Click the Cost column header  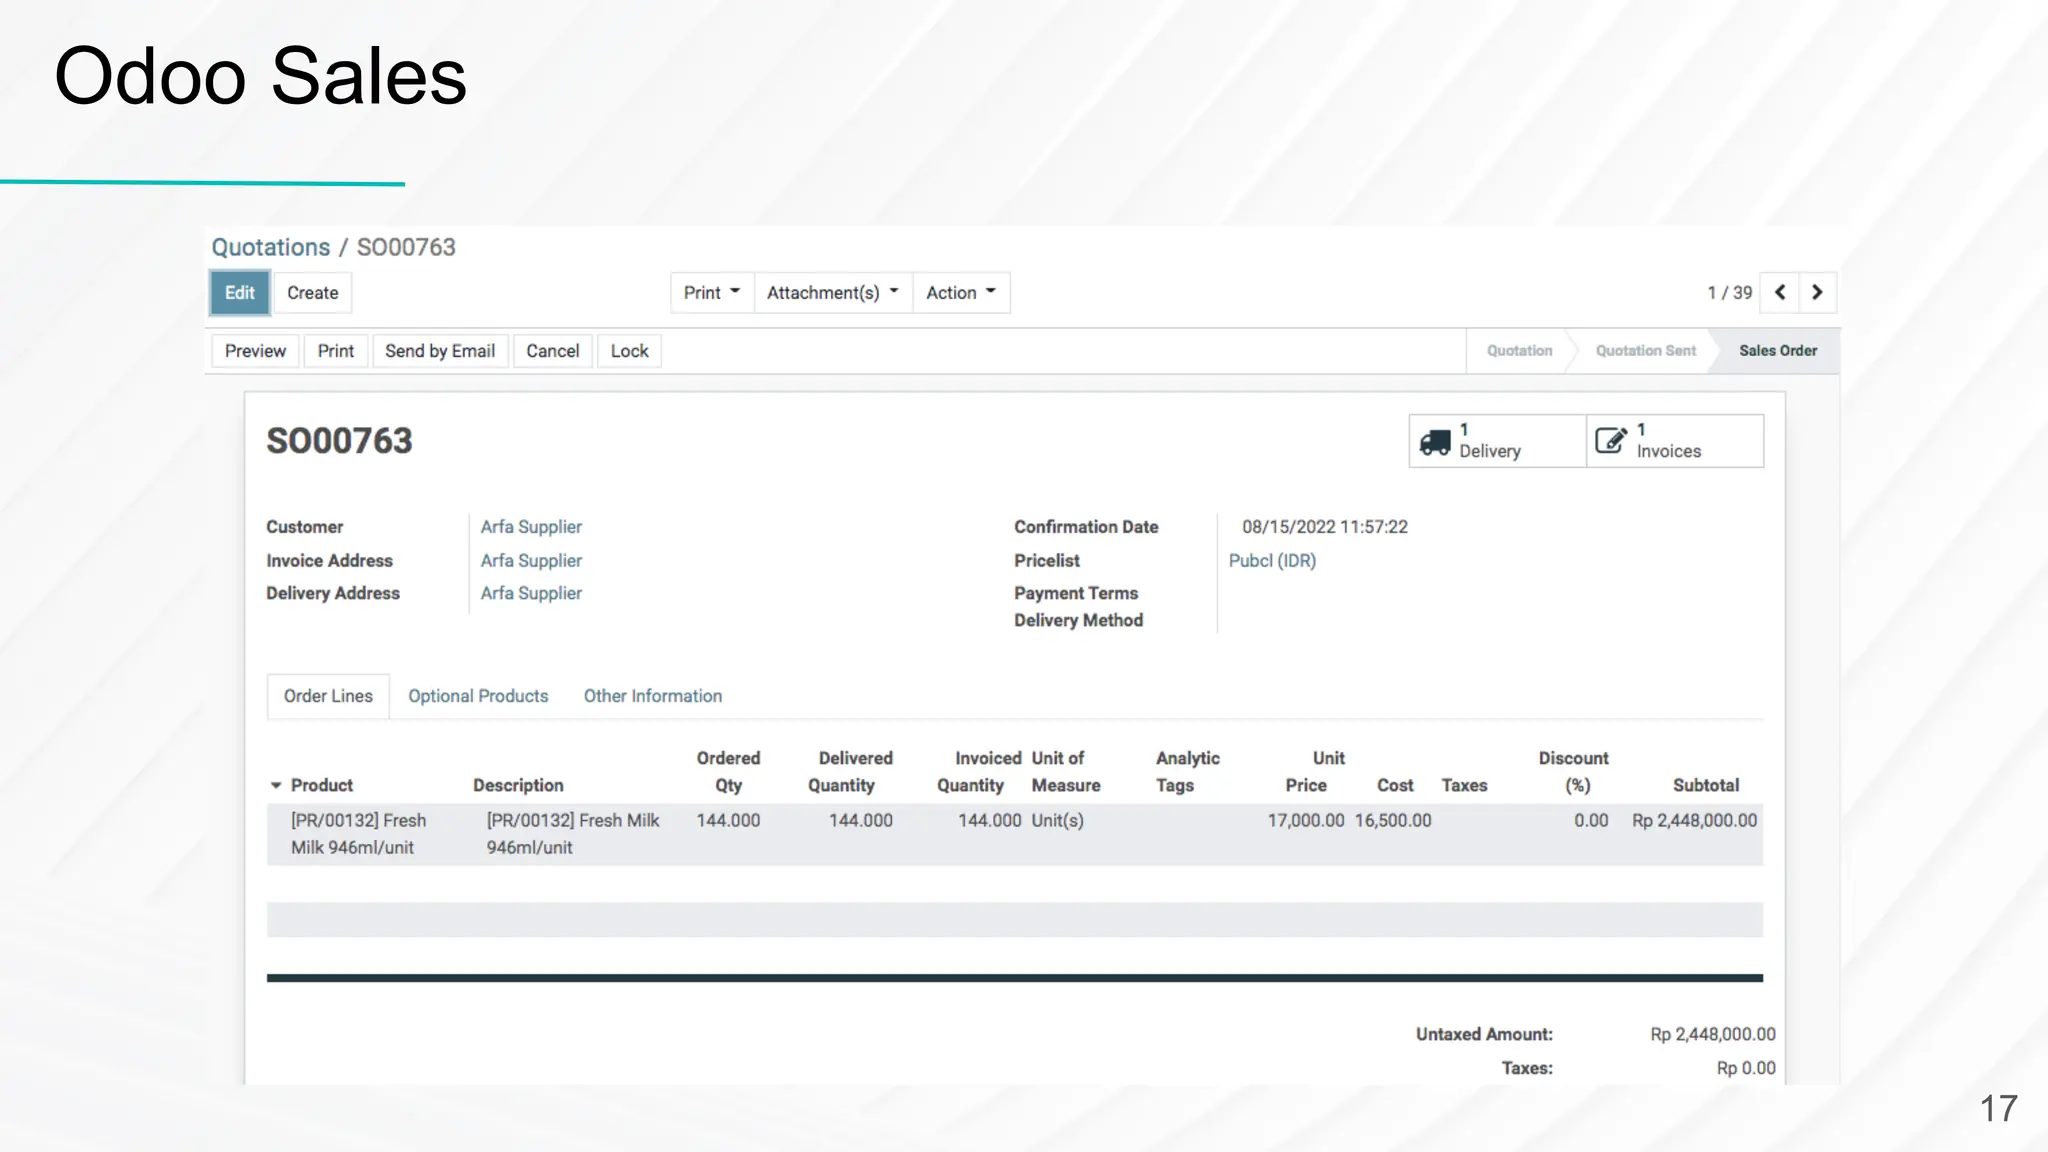[x=1395, y=786]
